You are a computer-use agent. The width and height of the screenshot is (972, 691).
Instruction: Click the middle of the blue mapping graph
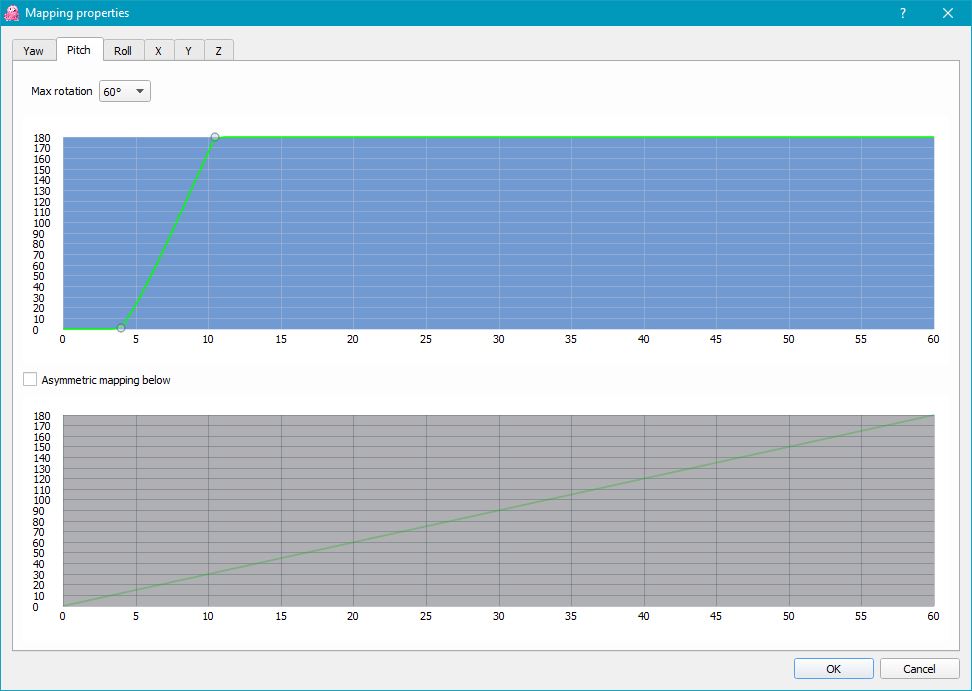498,233
